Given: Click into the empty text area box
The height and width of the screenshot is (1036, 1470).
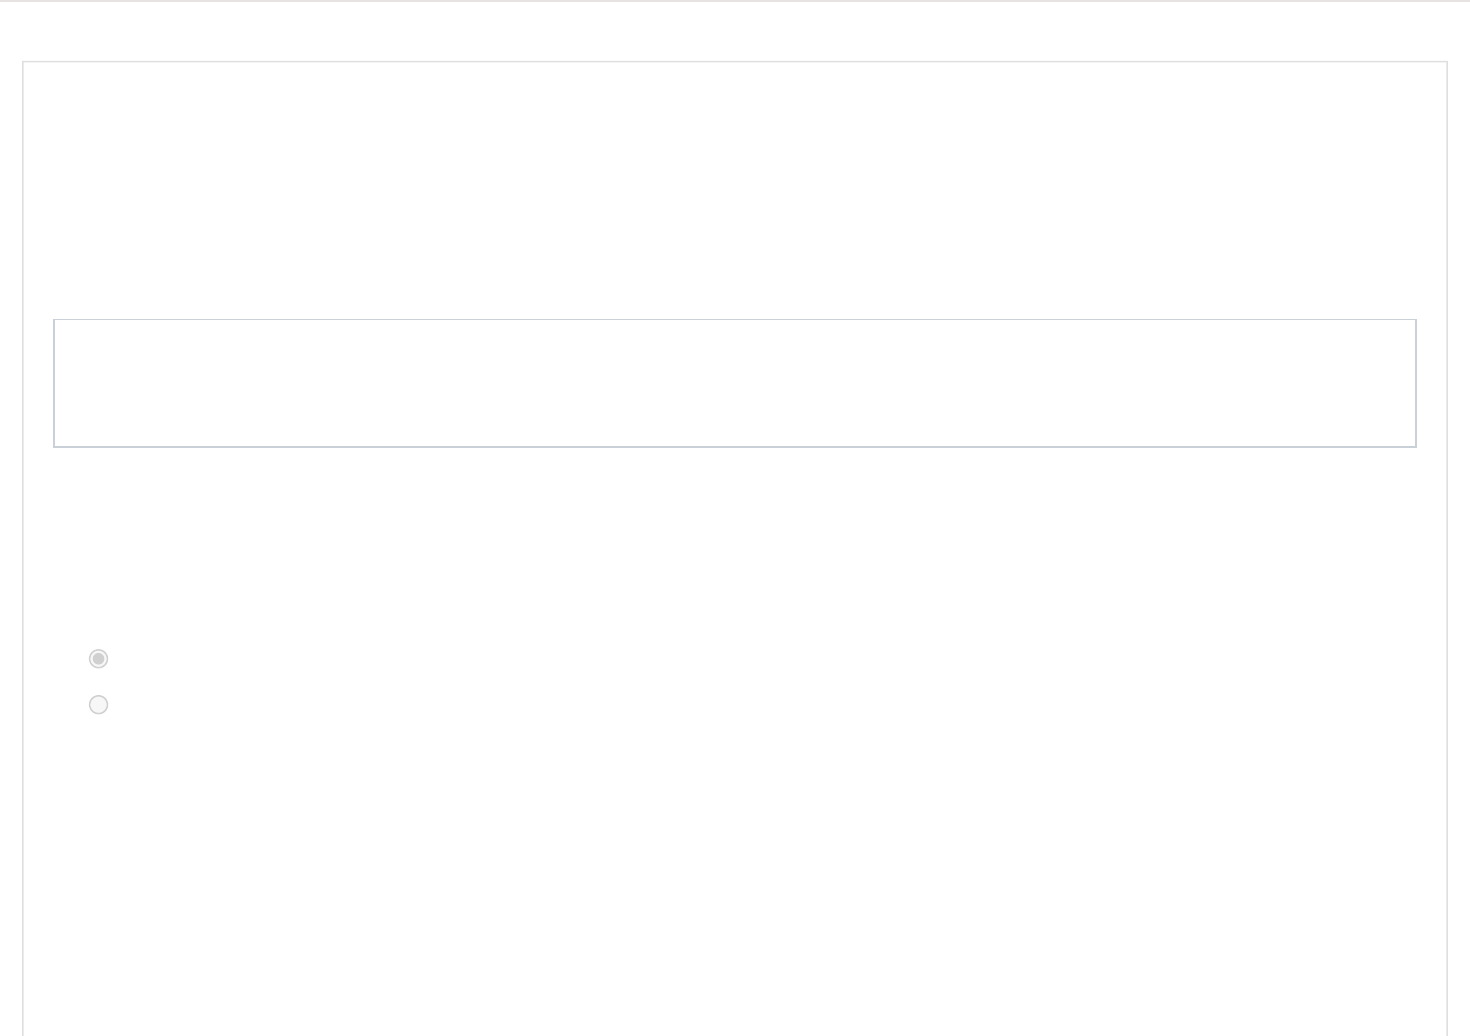Looking at the screenshot, I should coord(735,383).
